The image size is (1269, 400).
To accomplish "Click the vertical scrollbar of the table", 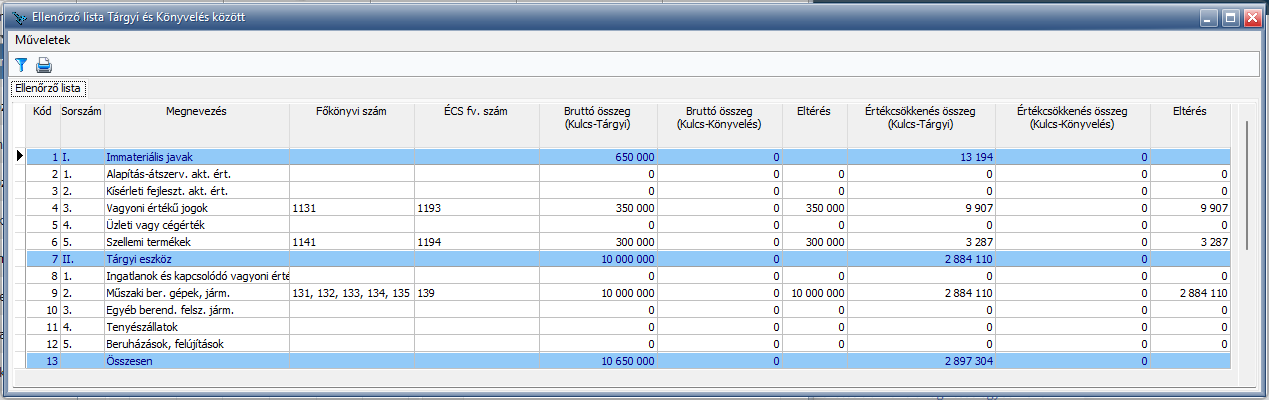I will (1246, 184).
